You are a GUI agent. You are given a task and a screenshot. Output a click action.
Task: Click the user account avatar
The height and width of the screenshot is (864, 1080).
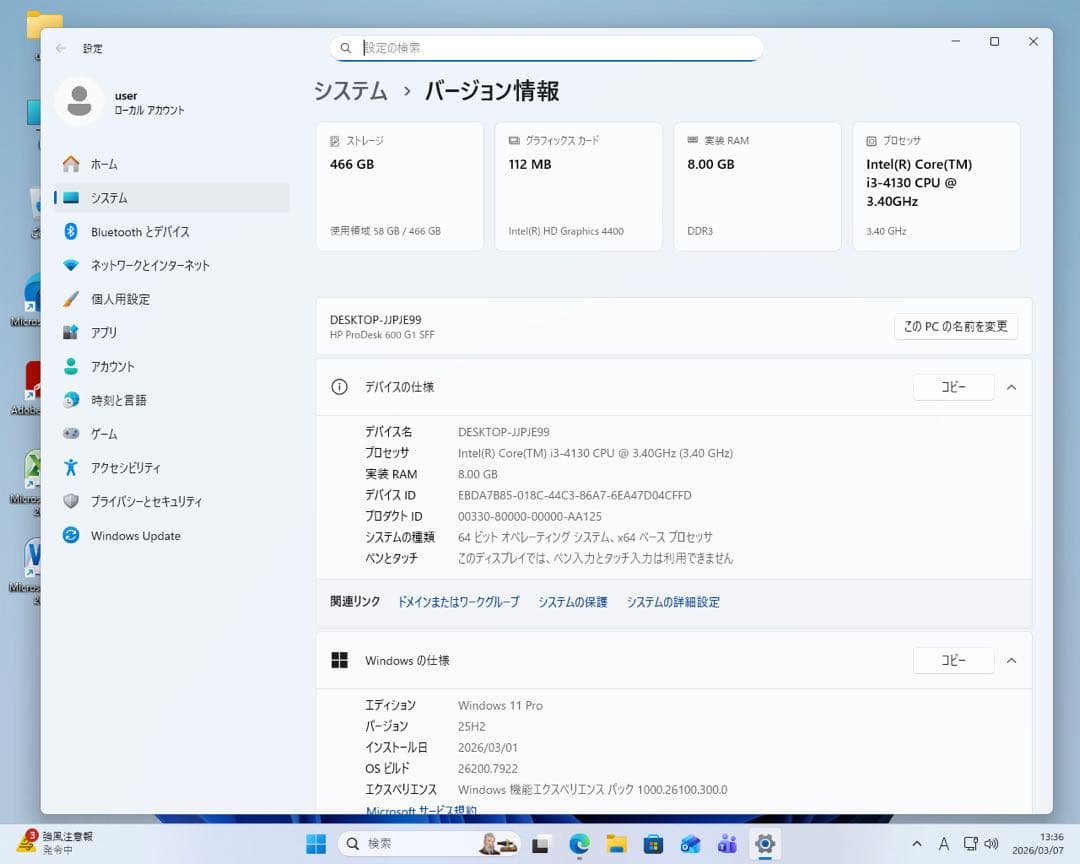click(79, 101)
